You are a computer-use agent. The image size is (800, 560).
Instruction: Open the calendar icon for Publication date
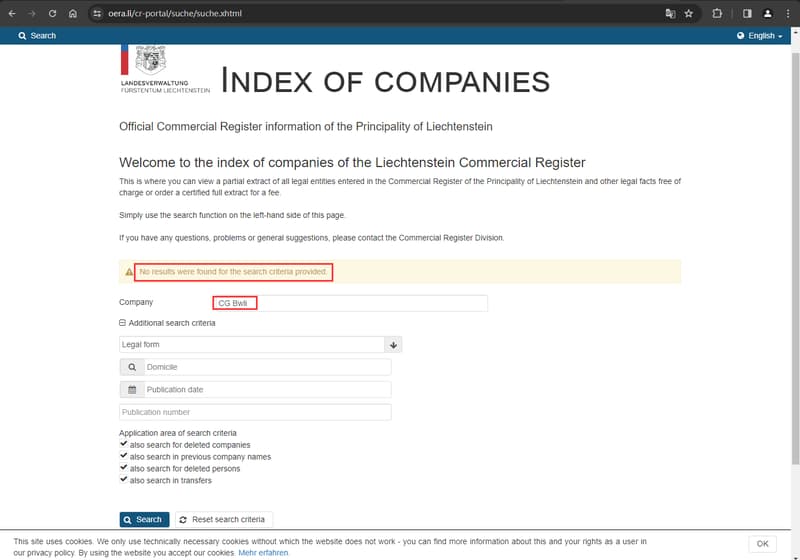[x=132, y=390]
